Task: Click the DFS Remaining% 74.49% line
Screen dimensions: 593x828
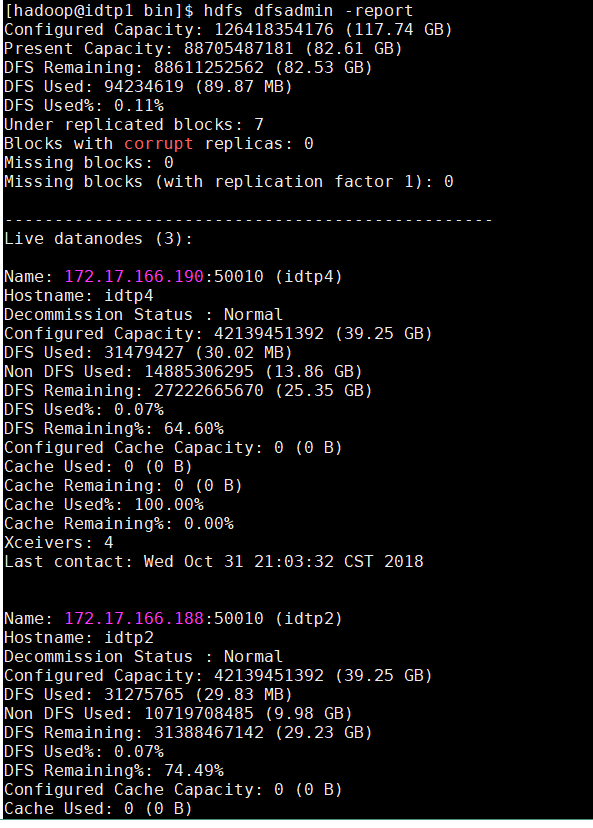Action: (114, 771)
